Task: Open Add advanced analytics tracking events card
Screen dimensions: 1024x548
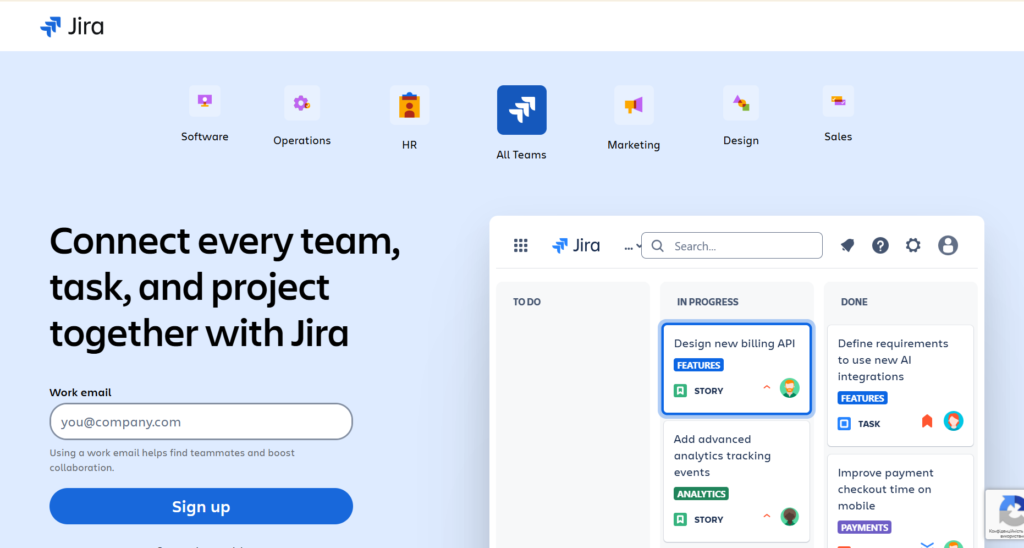Action: click(x=736, y=481)
